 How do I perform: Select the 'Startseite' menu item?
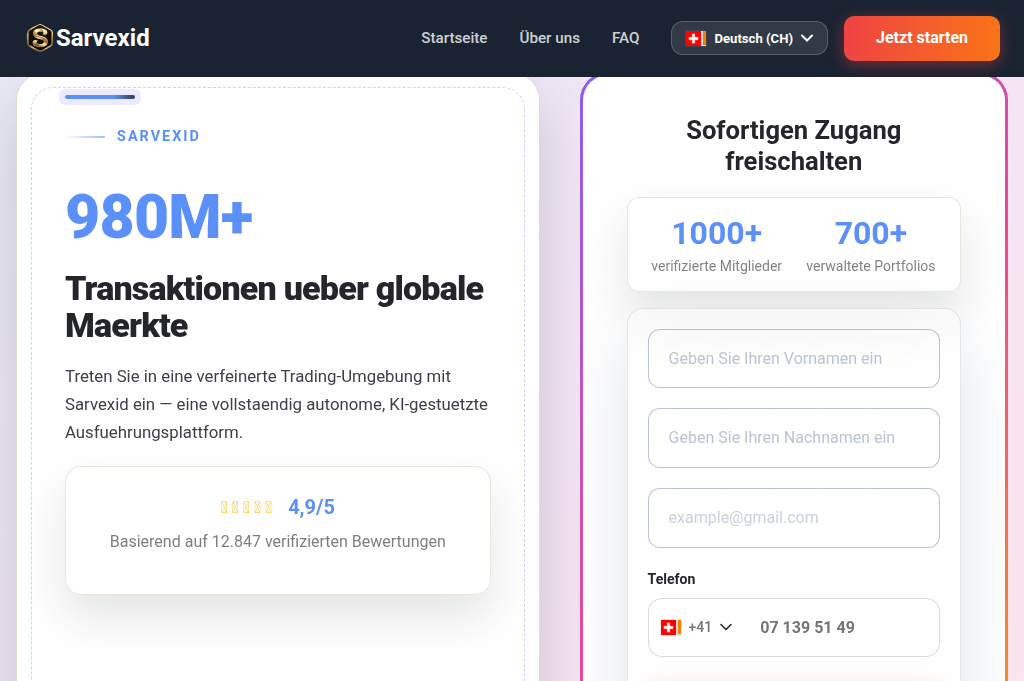454,38
